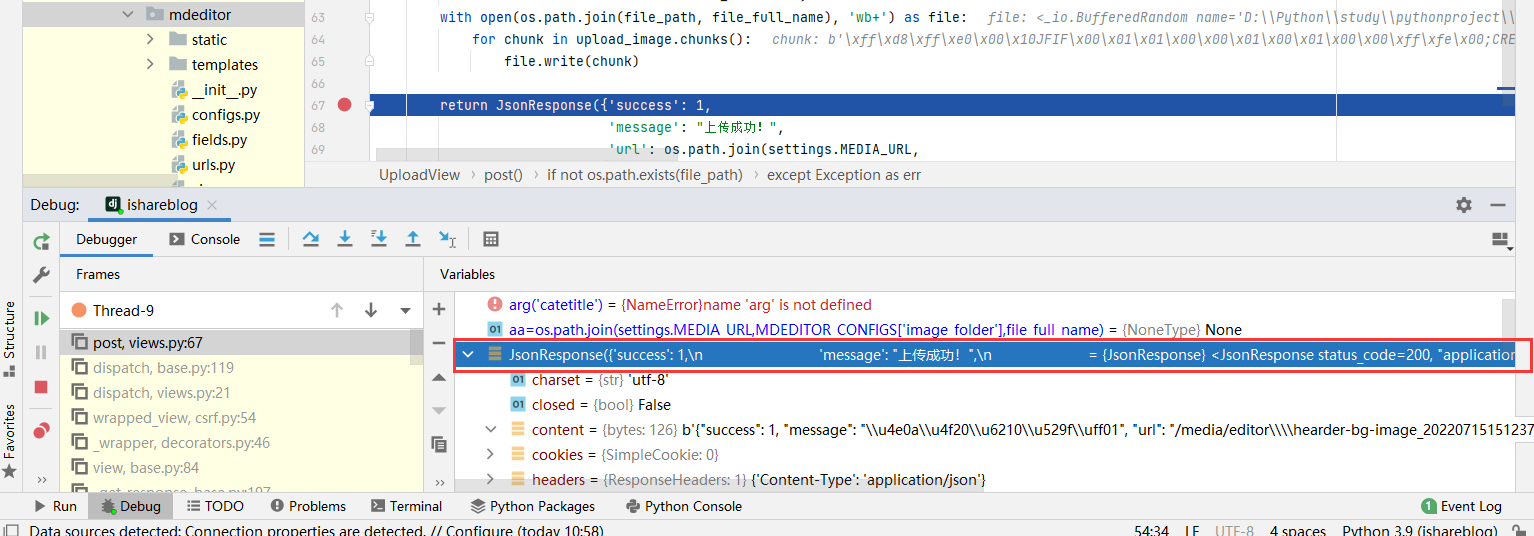Collapse the JsonResponse variable node
Screen dimensions: 1534x536
click(x=468, y=354)
